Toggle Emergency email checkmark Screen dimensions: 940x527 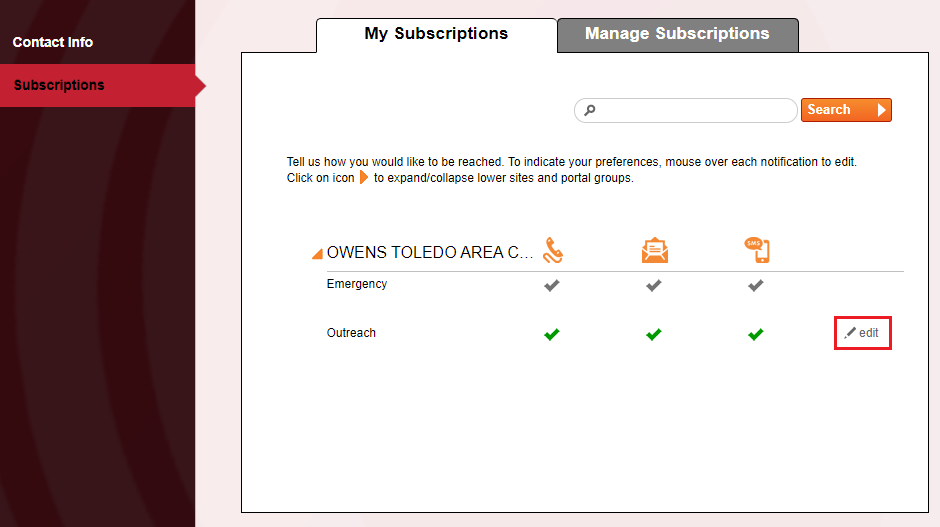point(654,285)
